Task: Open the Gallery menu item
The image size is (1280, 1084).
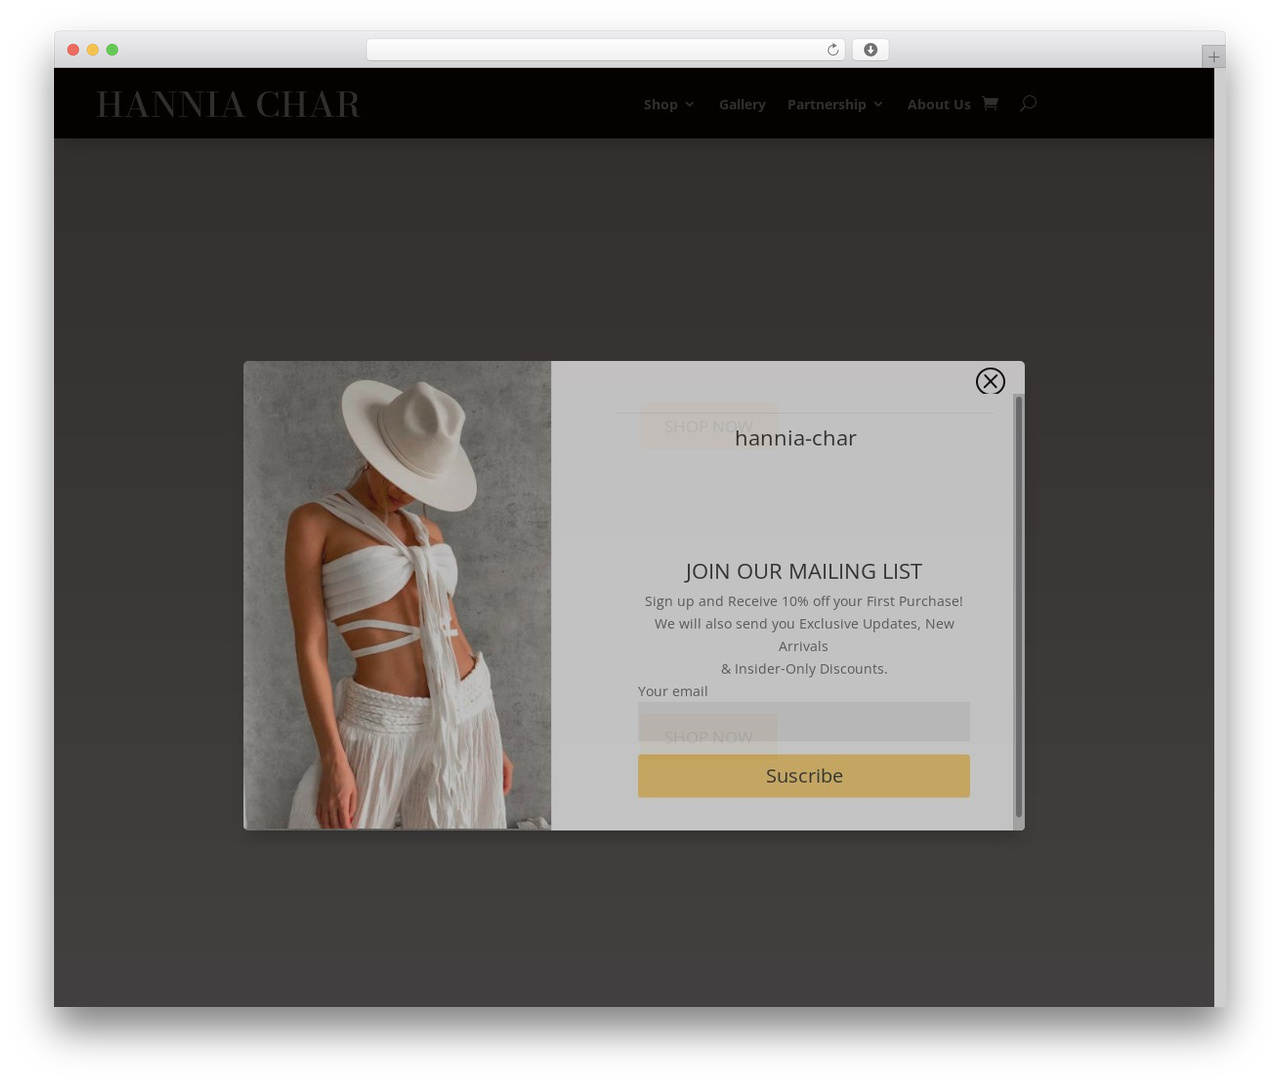Action: [x=742, y=104]
